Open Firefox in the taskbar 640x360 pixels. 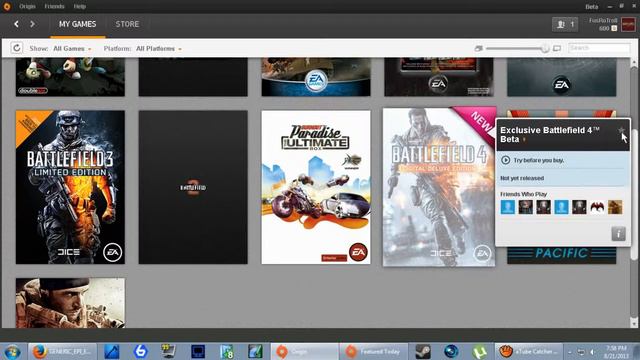click(63, 351)
